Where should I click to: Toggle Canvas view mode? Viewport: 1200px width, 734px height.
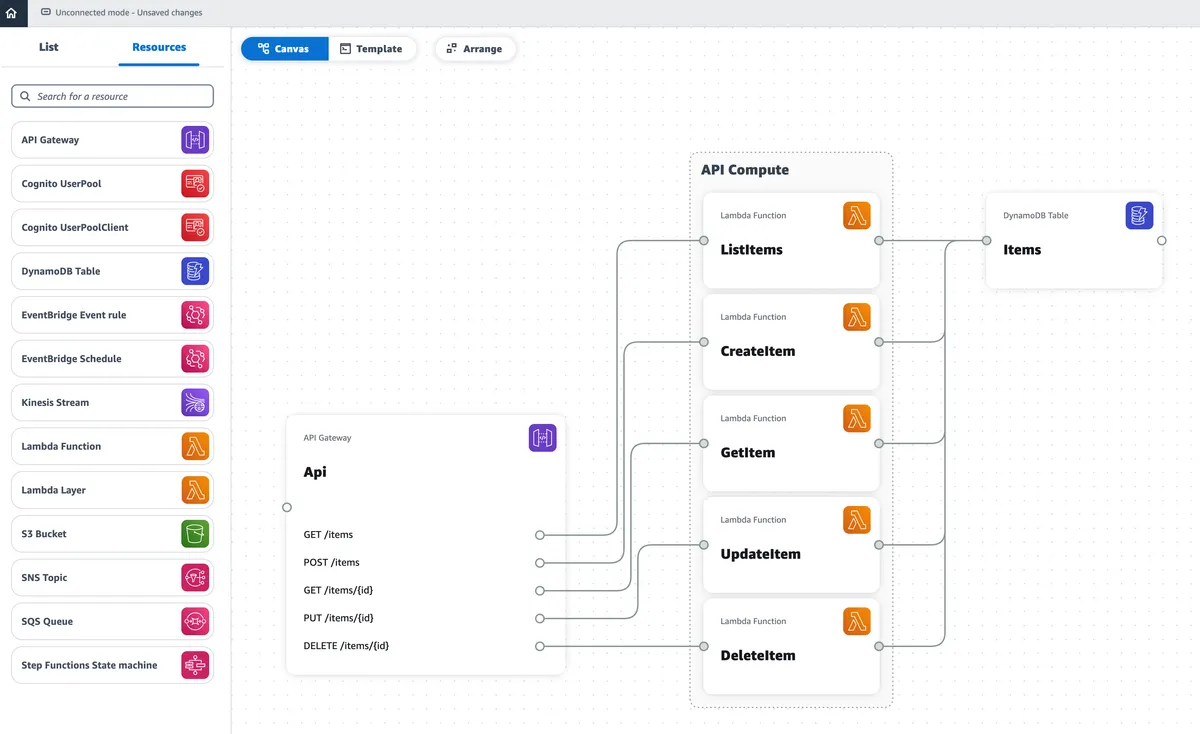[284, 48]
